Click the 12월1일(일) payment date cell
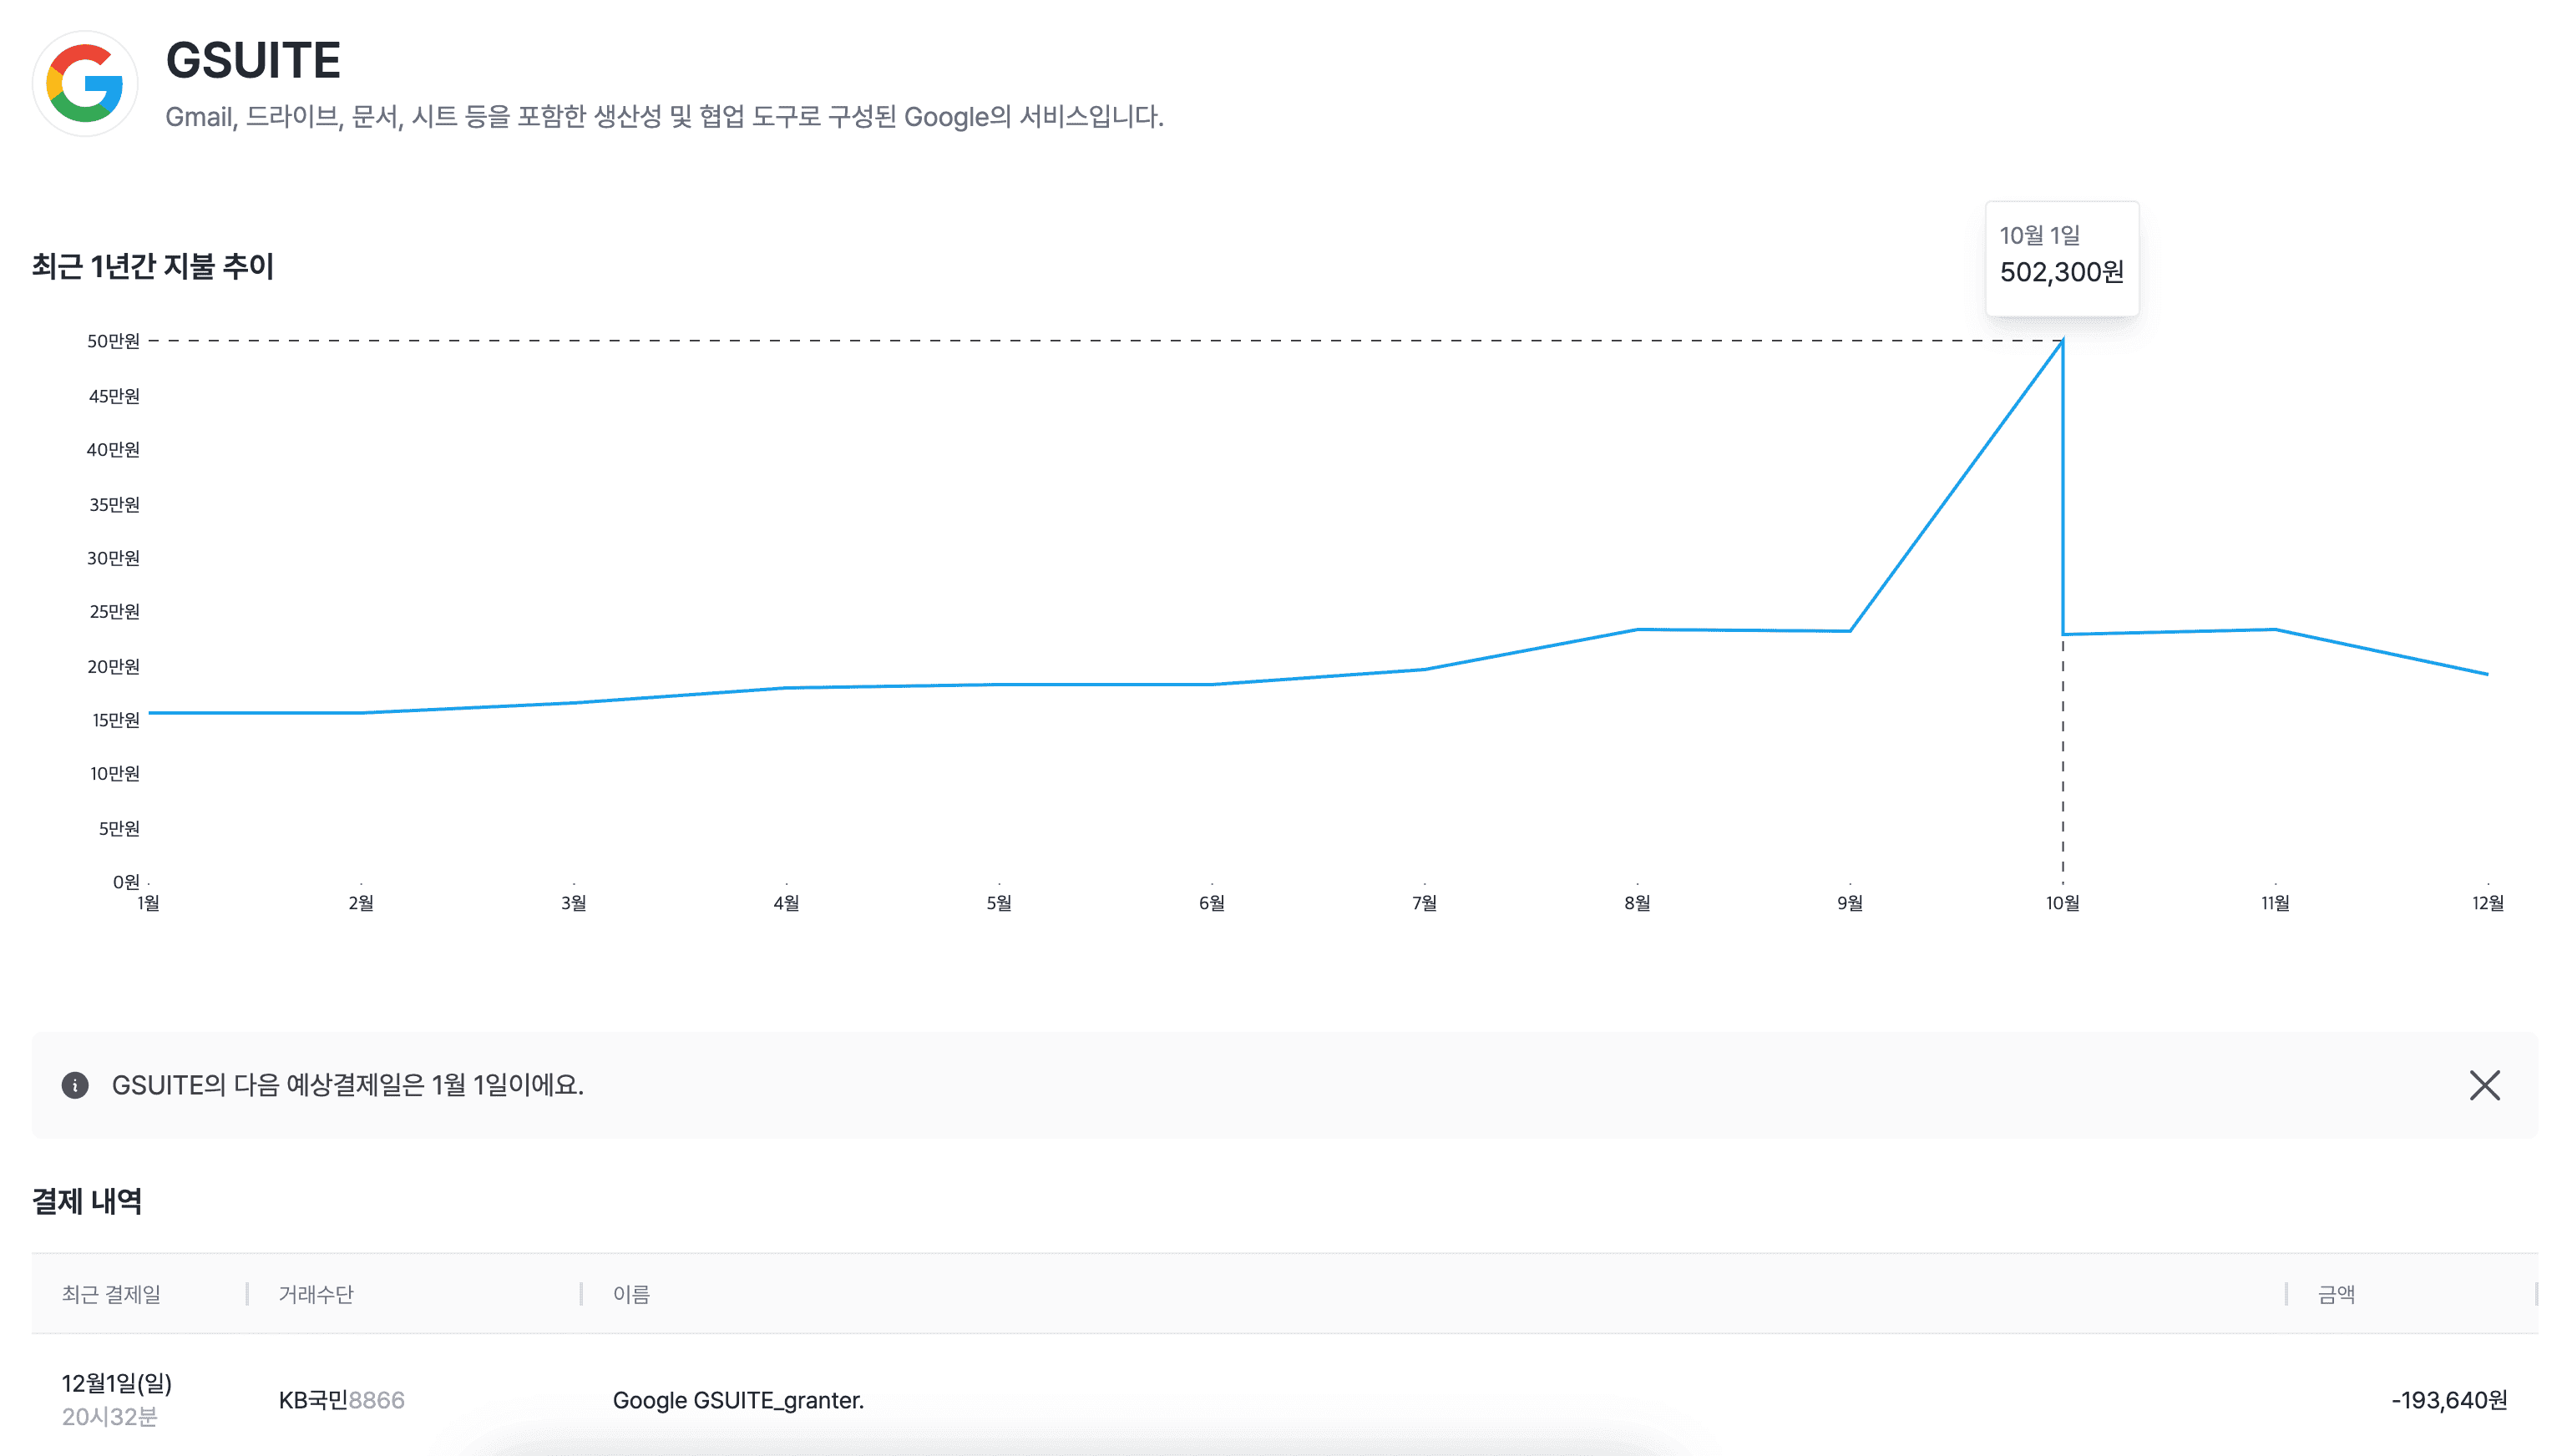This screenshot has width=2567, height=1456. [x=116, y=1383]
